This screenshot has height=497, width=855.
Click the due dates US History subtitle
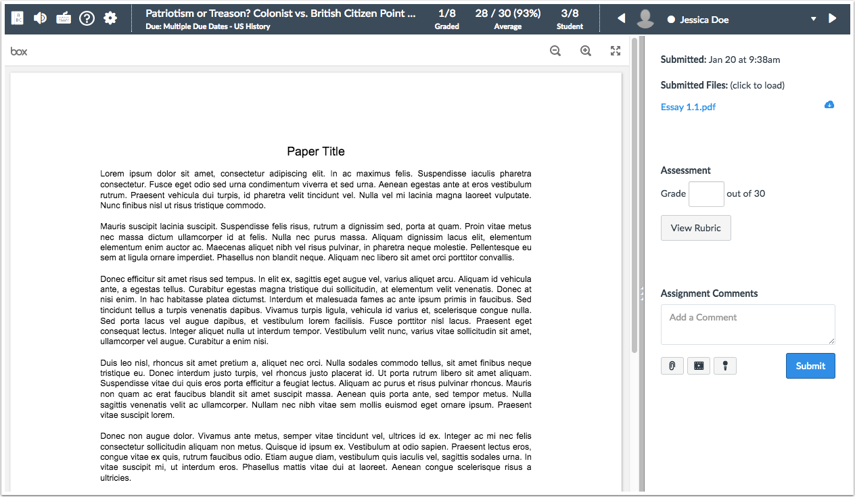coord(208,26)
